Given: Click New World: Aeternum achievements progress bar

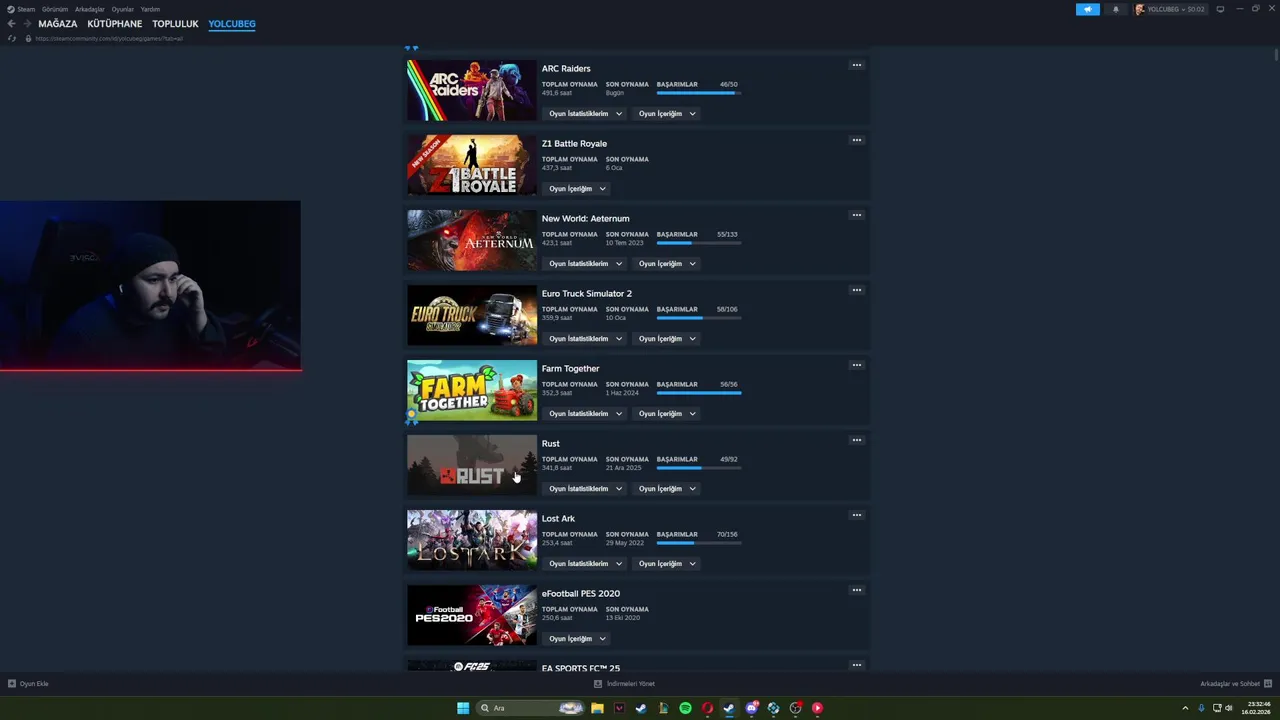Looking at the screenshot, I should pos(699,243).
